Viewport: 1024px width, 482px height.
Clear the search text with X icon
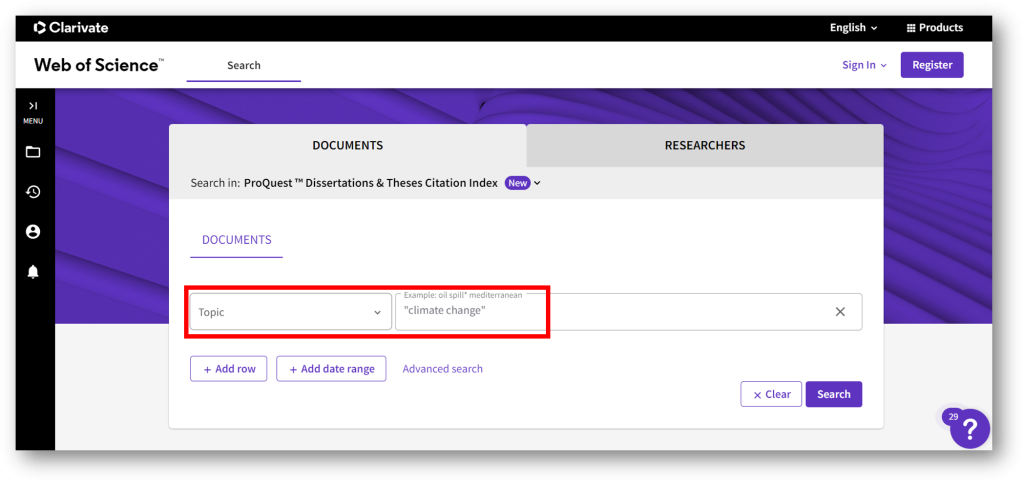click(840, 312)
